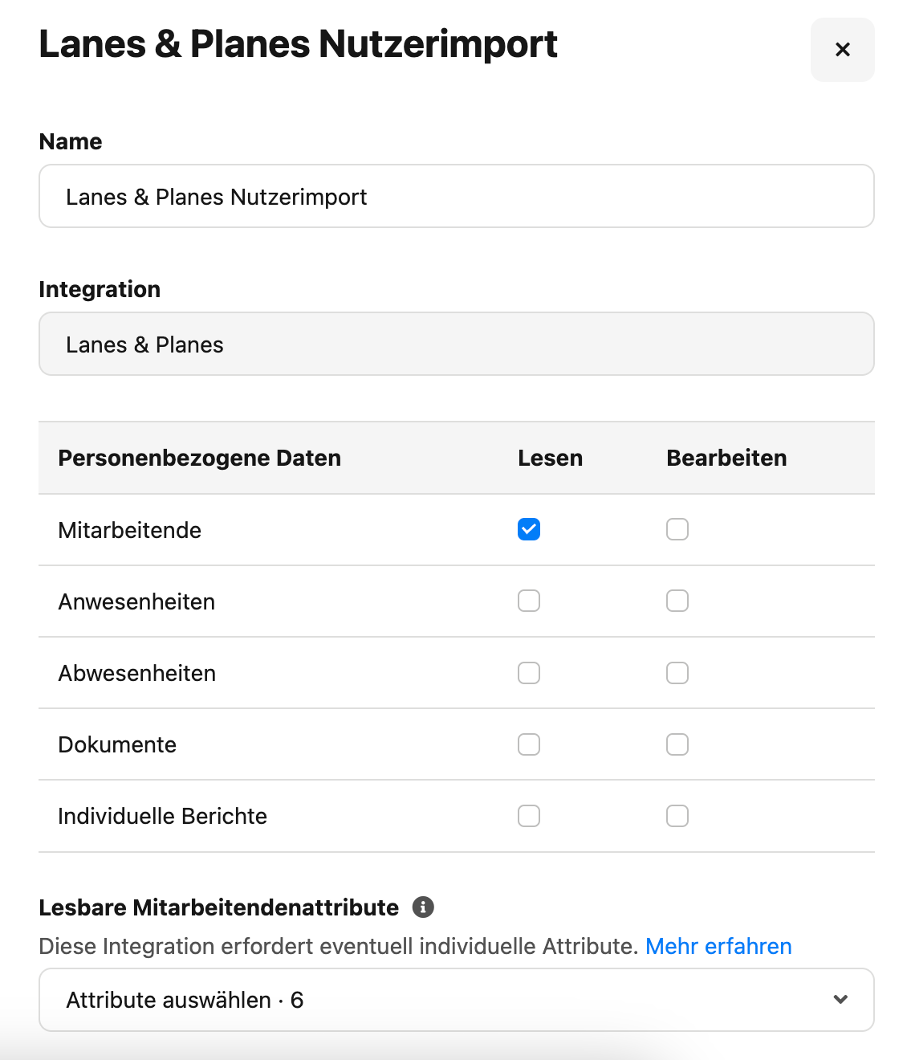Uncheck Lesen for Mitarbeitende
The image size is (908, 1060).
pos(529,529)
